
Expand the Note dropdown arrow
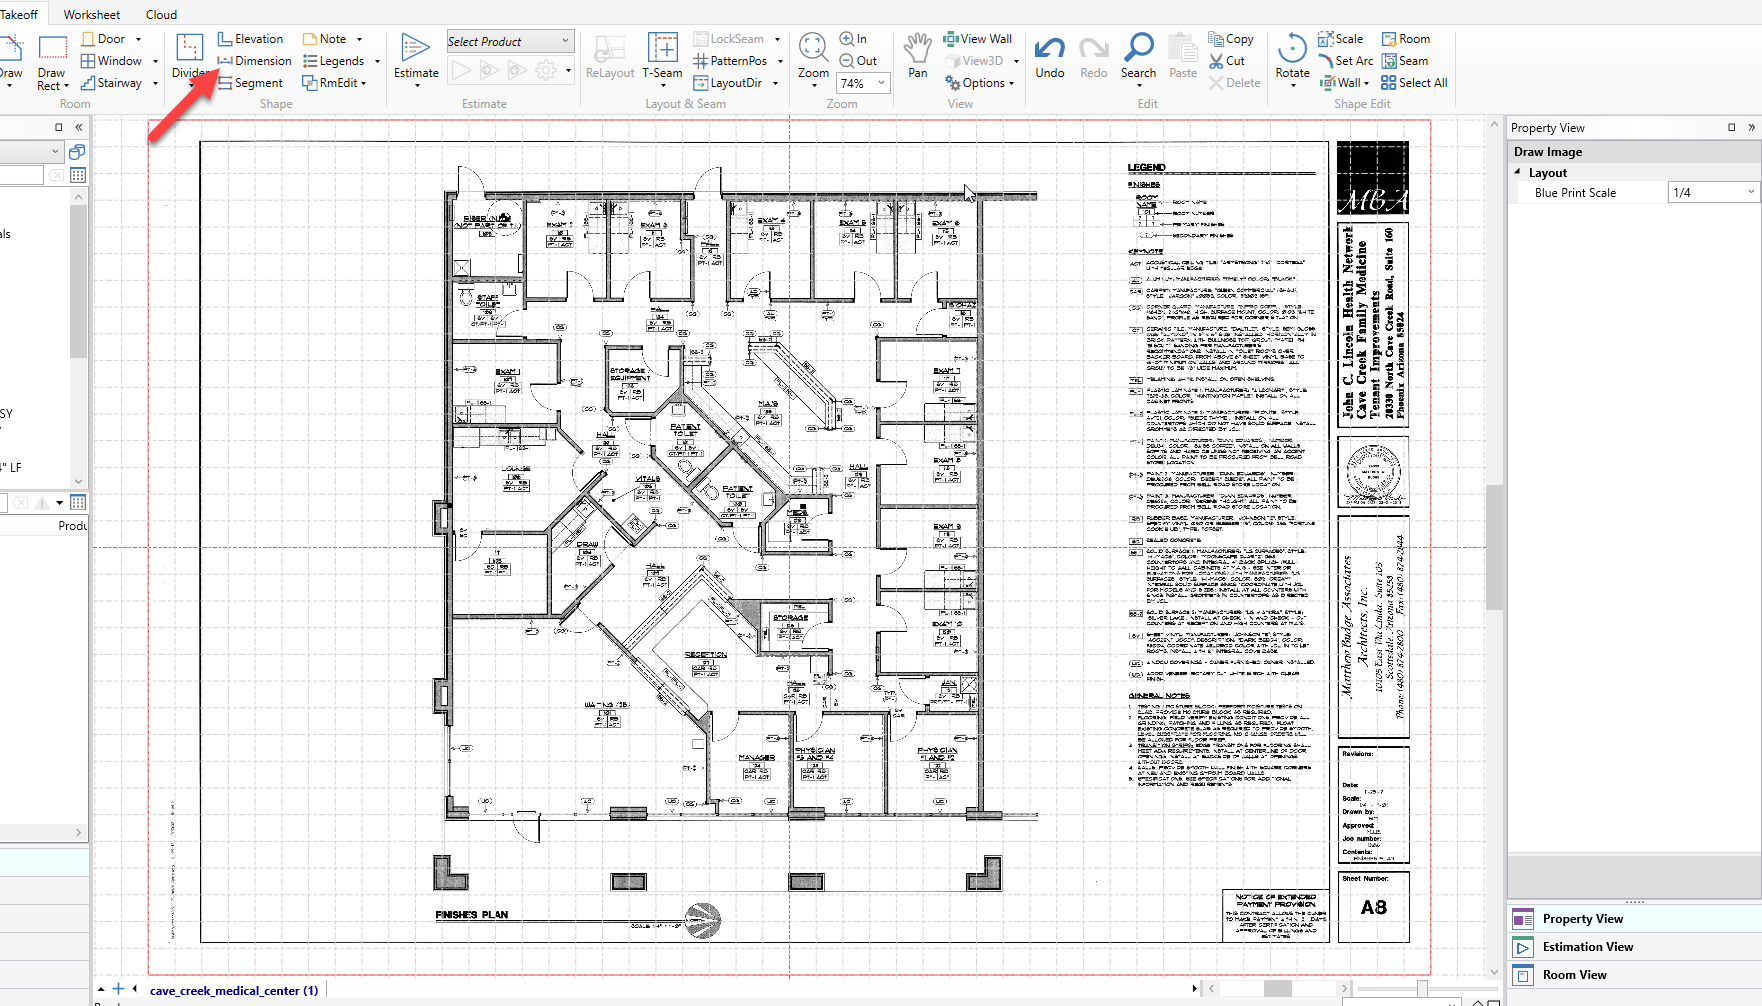(x=359, y=39)
